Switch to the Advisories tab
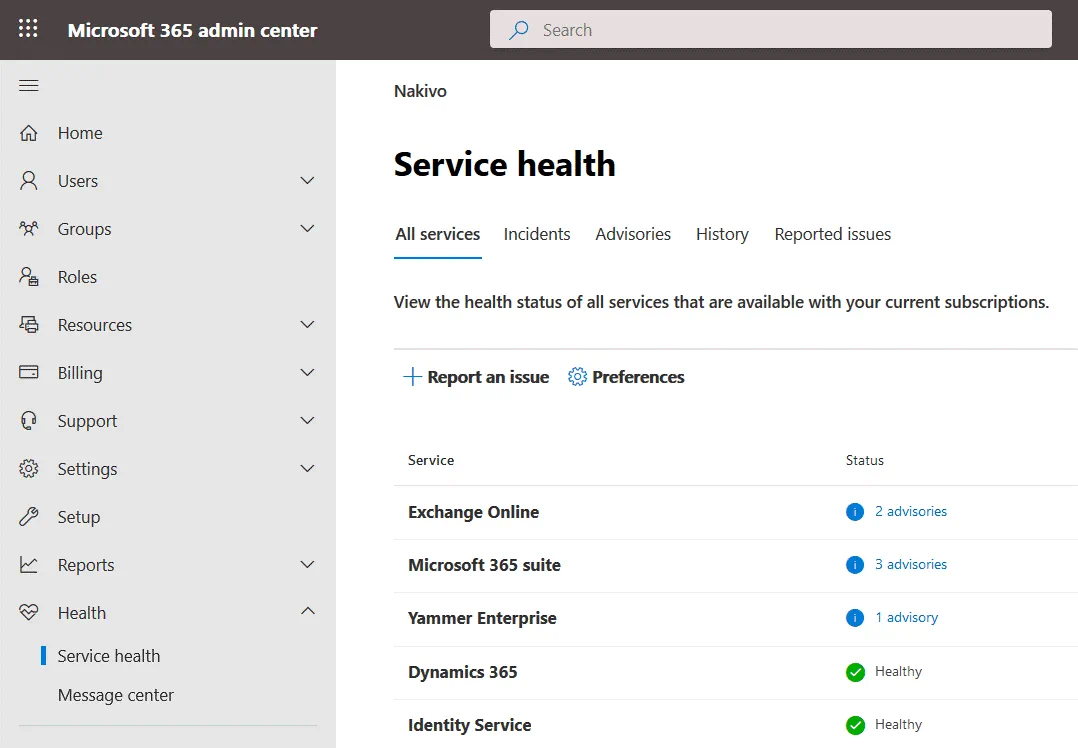Screen dimensions: 1078x748 pyautogui.click(x=633, y=234)
